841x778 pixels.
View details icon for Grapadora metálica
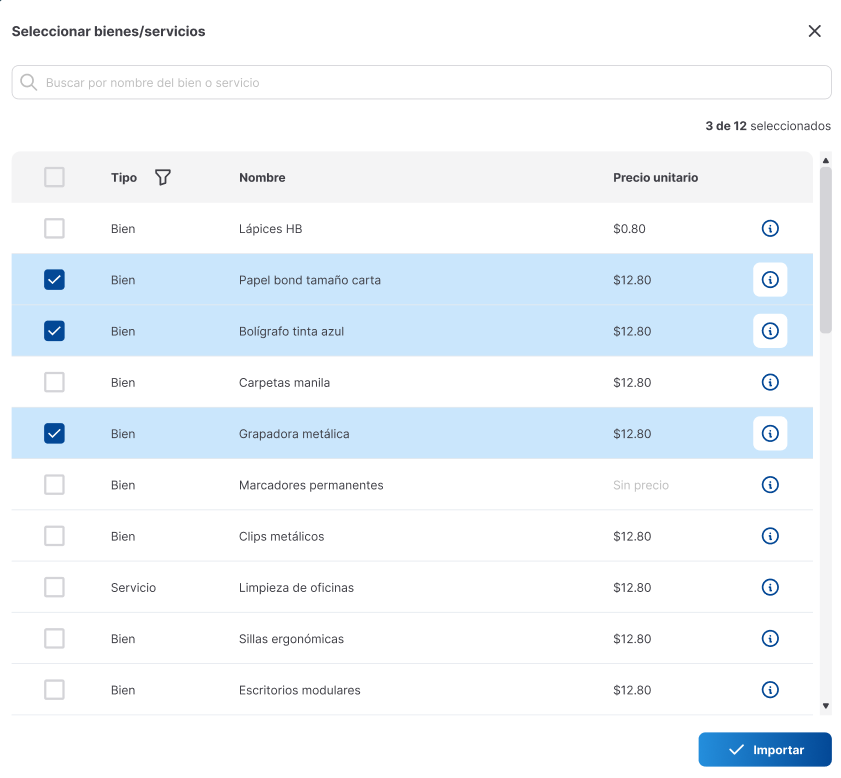click(x=770, y=433)
